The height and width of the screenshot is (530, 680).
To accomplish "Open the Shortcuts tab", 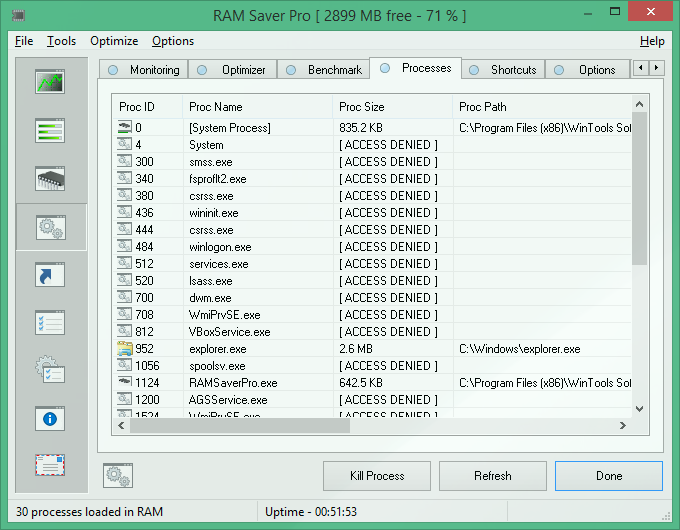I will [503, 70].
